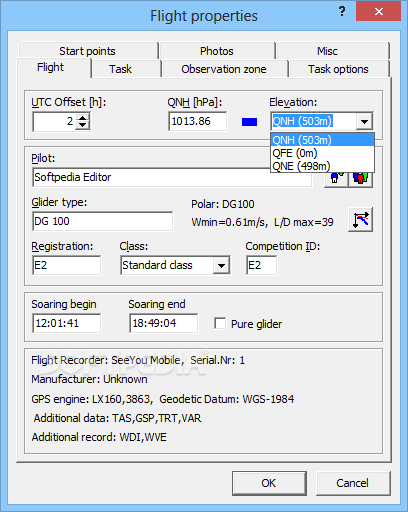Decrease the UTC Offset value by one
The height and width of the screenshot is (512, 408).
coord(82,125)
